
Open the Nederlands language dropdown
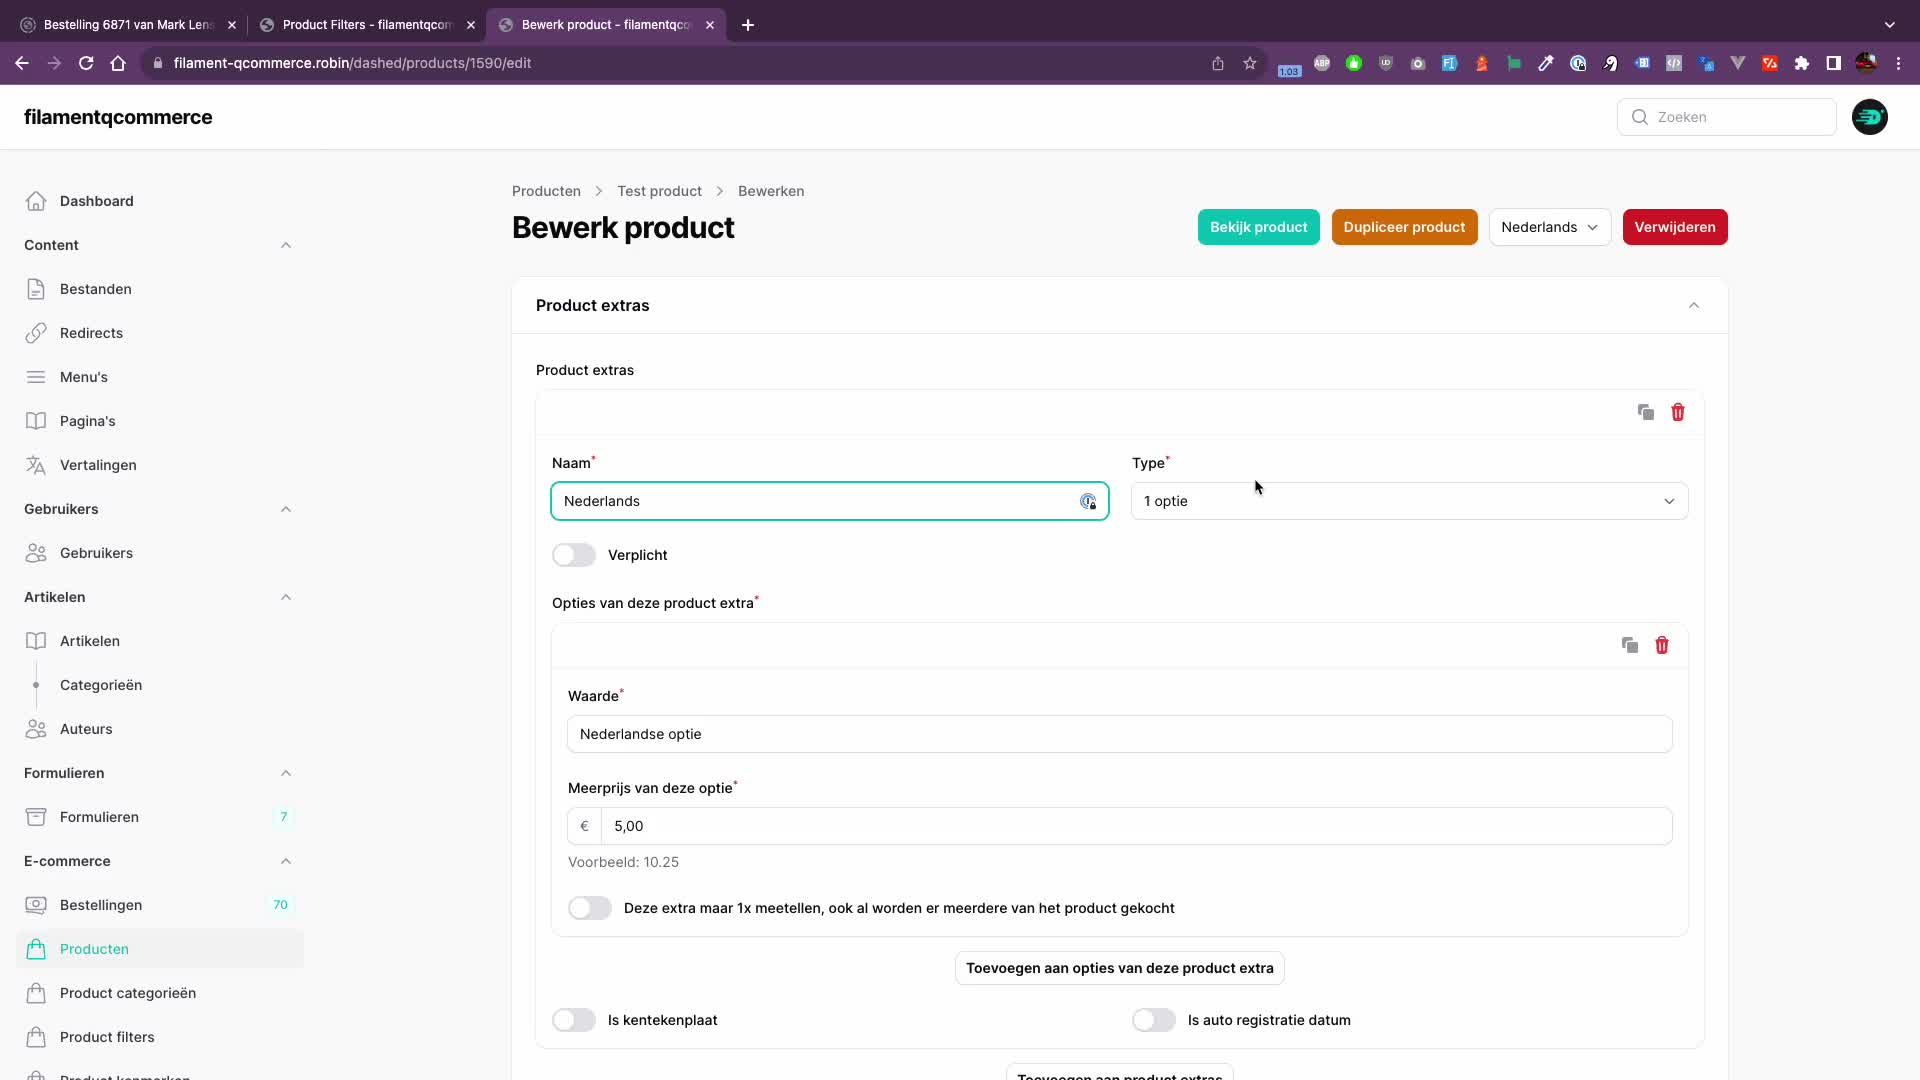point(1549,227)
